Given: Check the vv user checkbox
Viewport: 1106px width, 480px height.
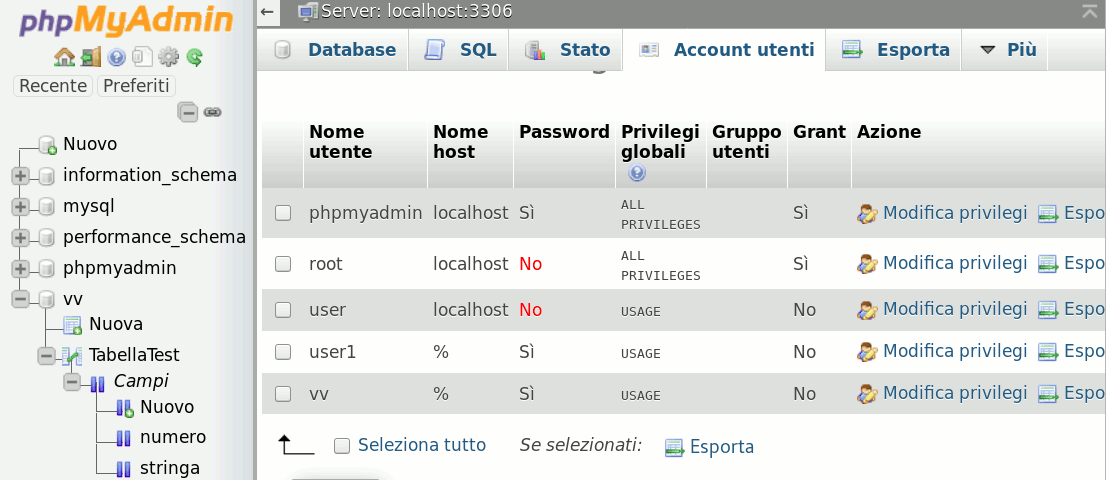Looking at the screenshot, I should point(283,394).
